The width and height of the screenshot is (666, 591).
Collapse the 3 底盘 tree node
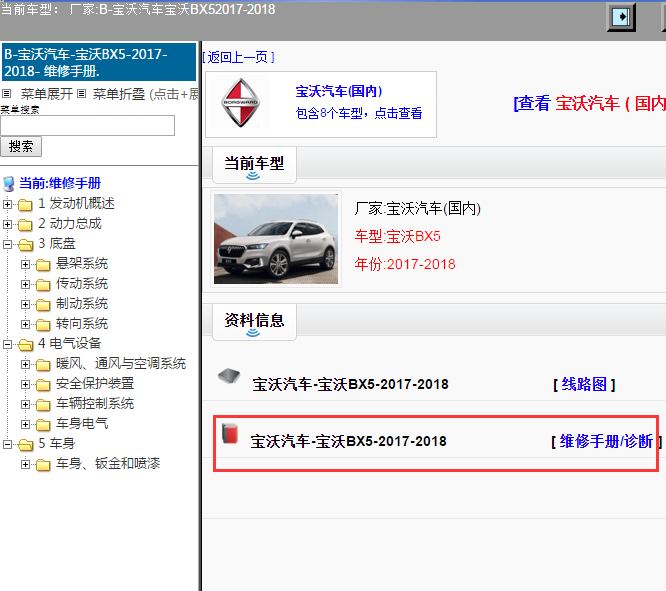[7, 244]
